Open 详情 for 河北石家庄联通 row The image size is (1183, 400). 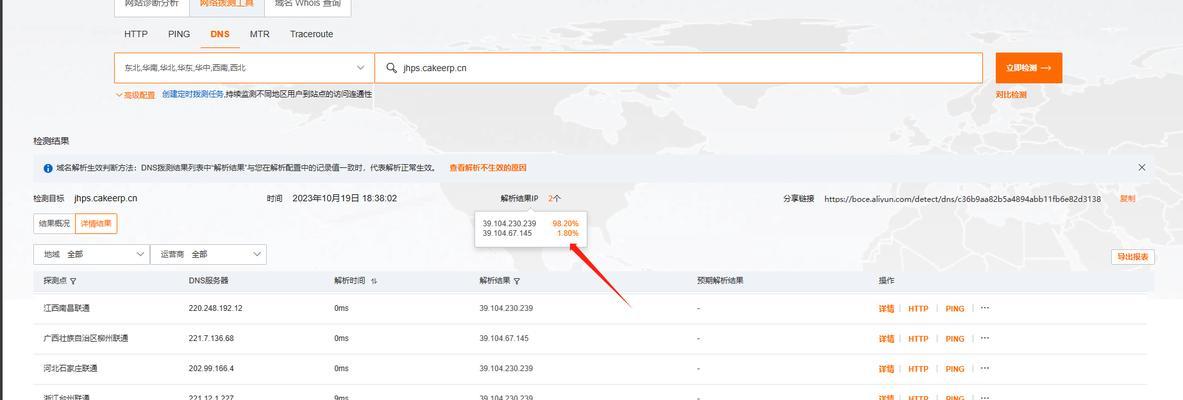(886, 369)
